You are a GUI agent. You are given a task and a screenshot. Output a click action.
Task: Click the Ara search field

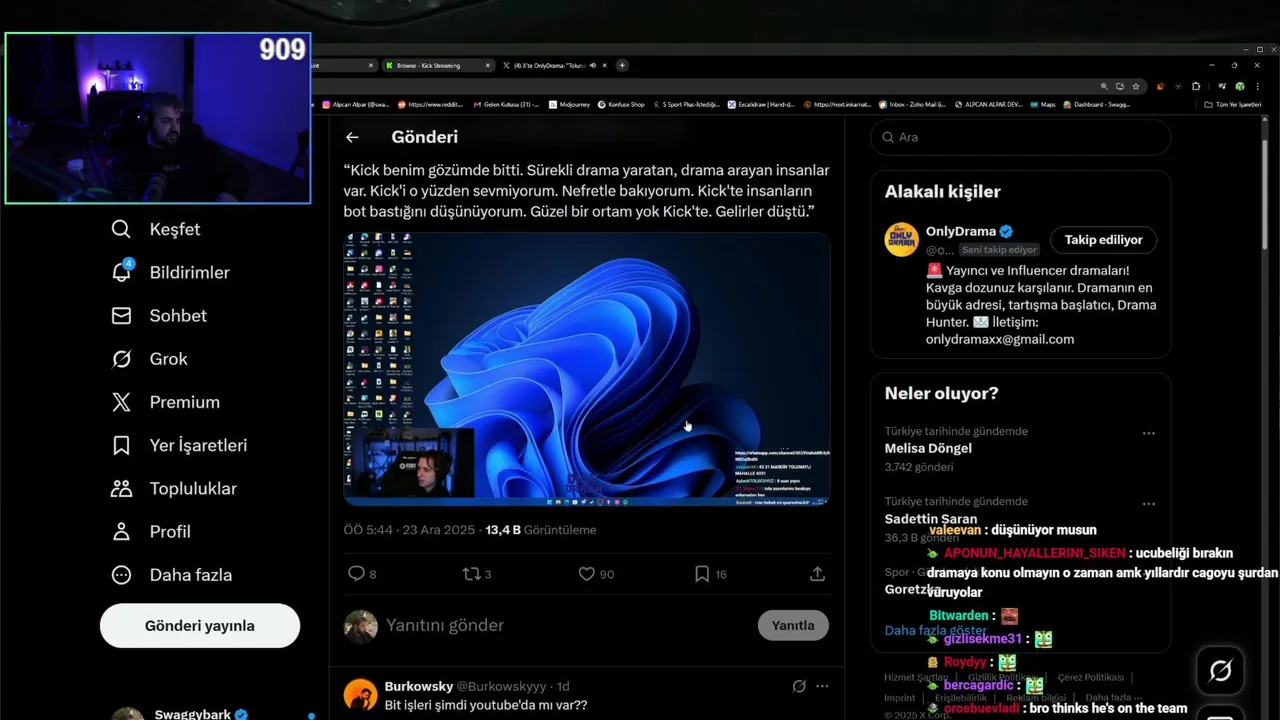[x=1020, y=137]
